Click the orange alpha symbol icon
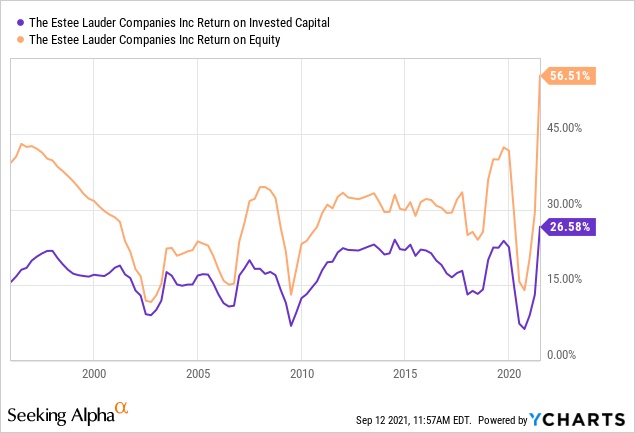The height and width of the screenshot is (433, 635). tap(122, 408)
